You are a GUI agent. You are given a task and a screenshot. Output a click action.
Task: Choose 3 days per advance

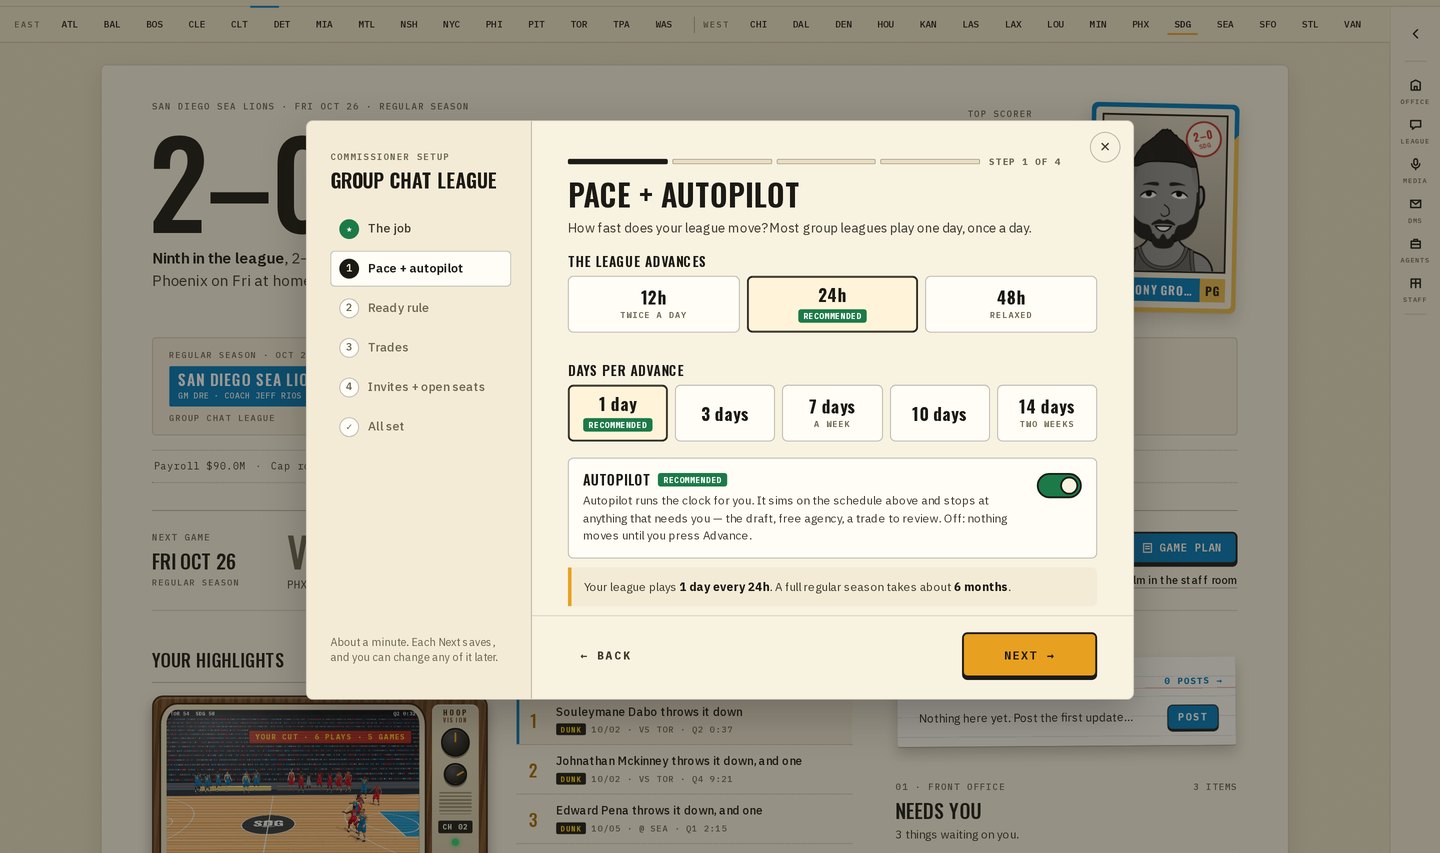click(x=725, y=413)
